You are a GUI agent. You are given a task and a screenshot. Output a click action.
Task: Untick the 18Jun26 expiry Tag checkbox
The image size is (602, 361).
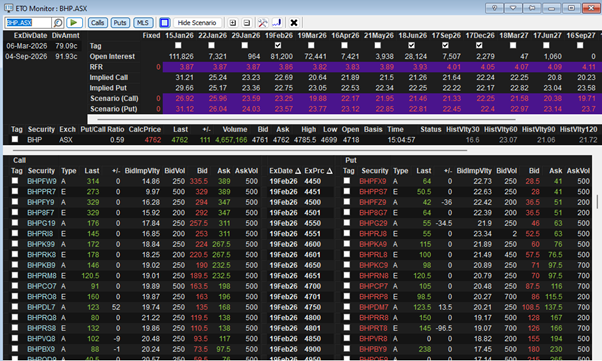coord(412,45)
